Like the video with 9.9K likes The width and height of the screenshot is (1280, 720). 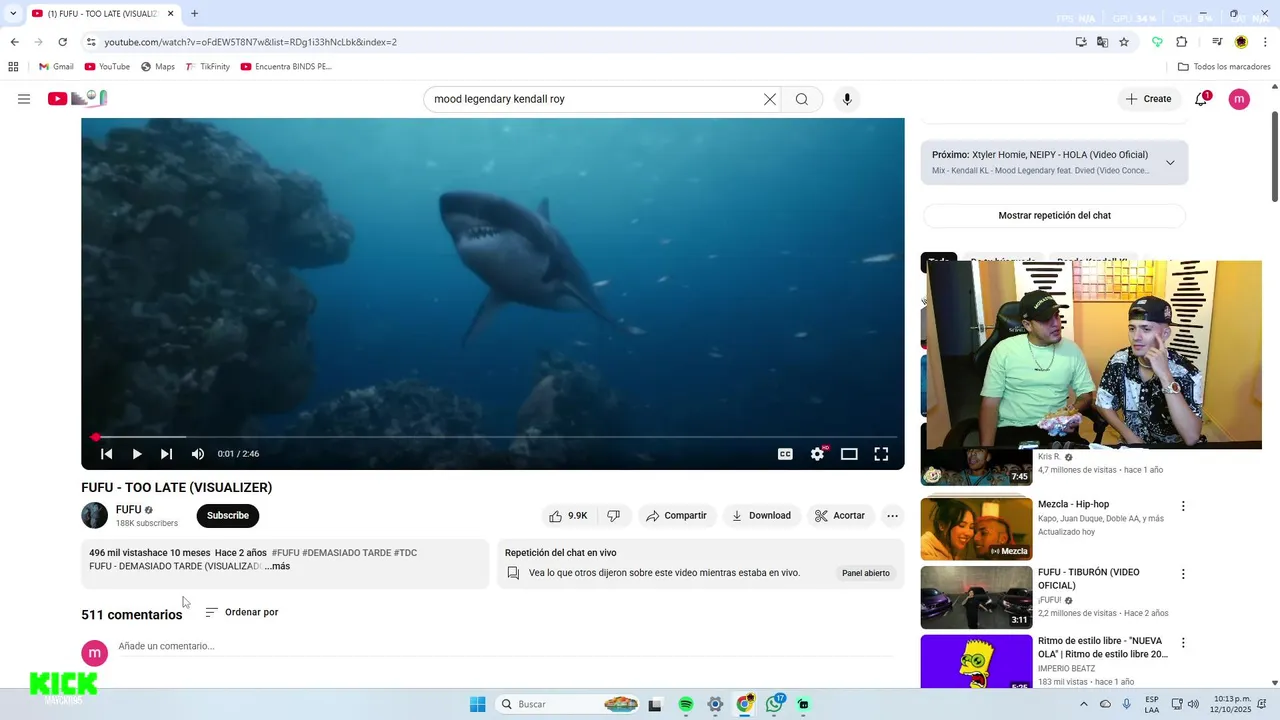click(x=567, y=516)
